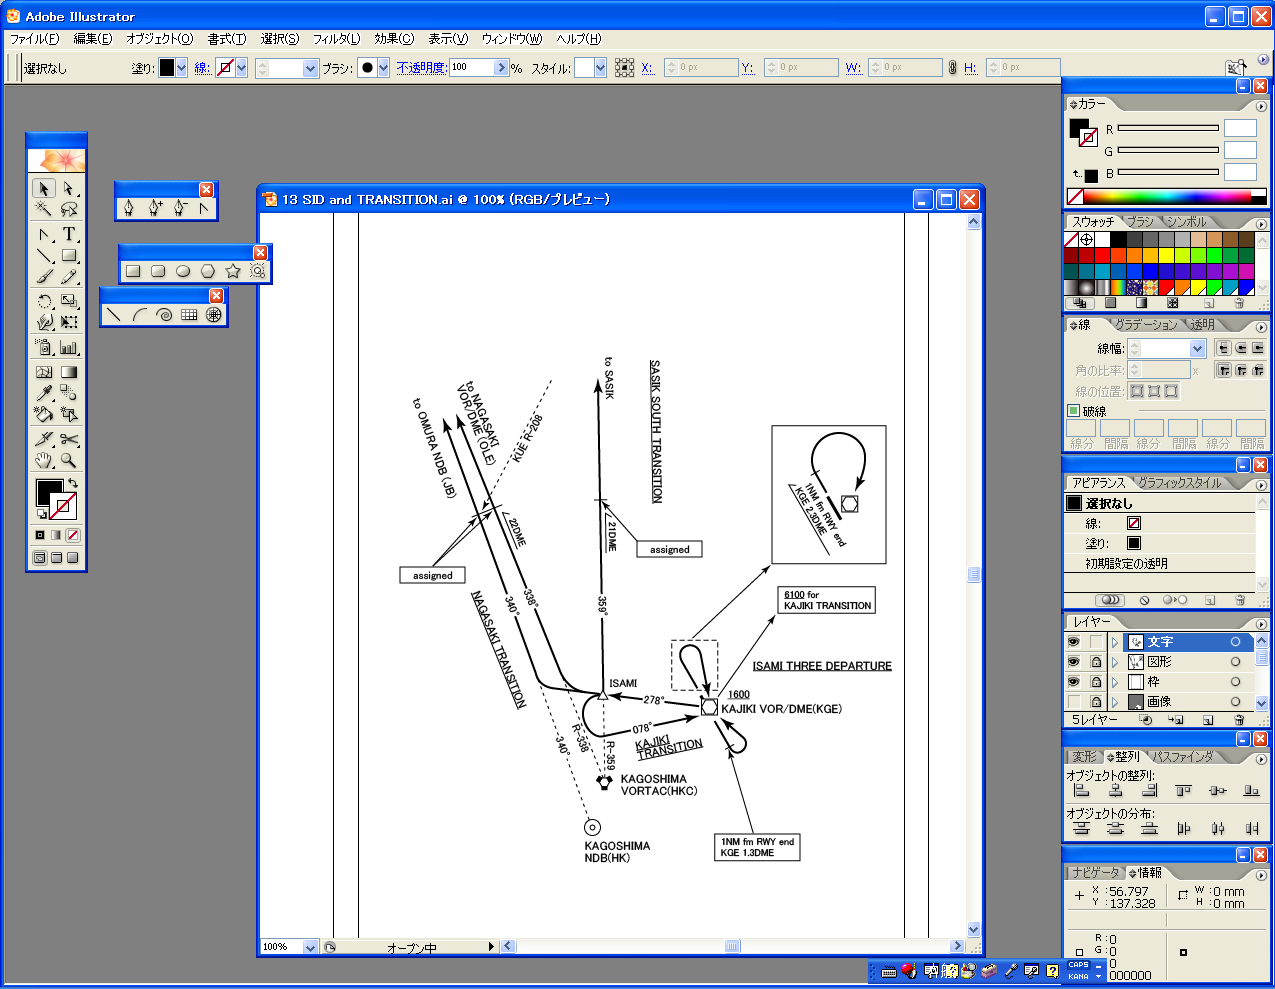
Task: Open the ファイル(F) menu
Action: pos(35,39)
